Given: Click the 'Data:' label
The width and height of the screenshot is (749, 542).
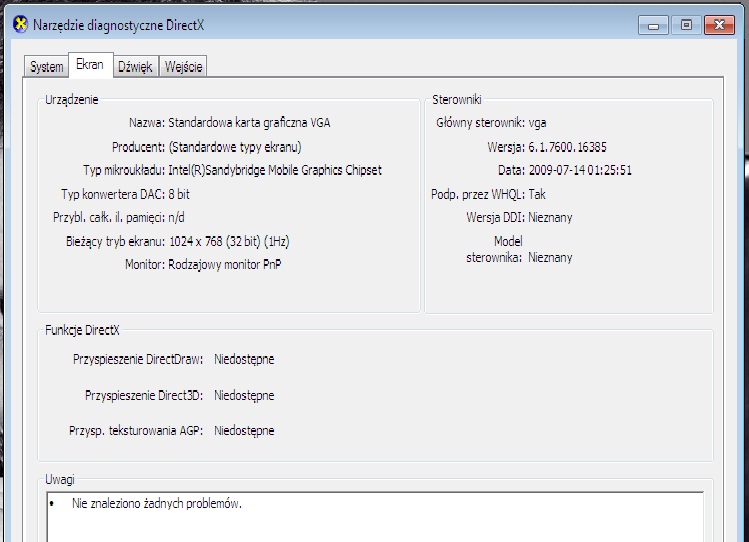Looking at the screenshot, I should (511, 170).
